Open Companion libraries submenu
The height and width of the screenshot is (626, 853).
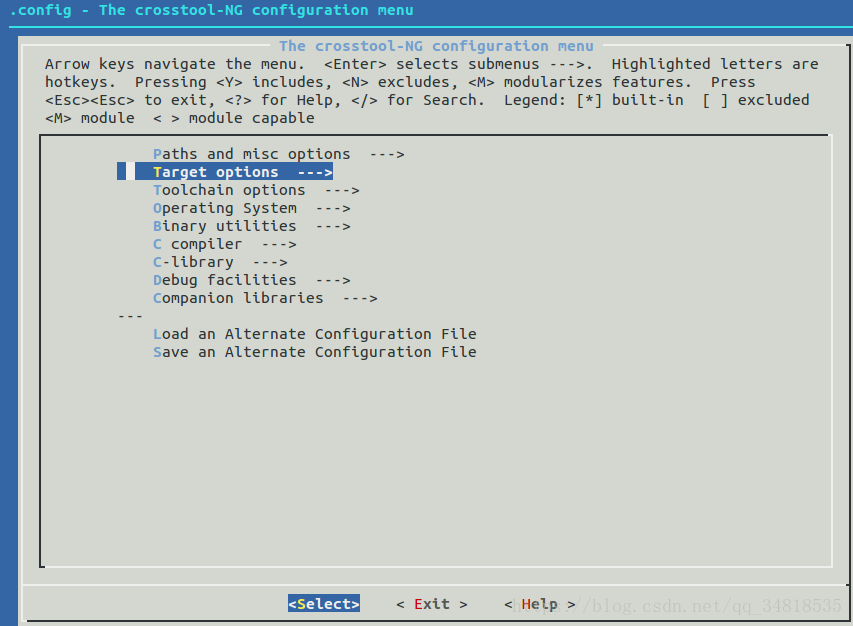(265, 298)
